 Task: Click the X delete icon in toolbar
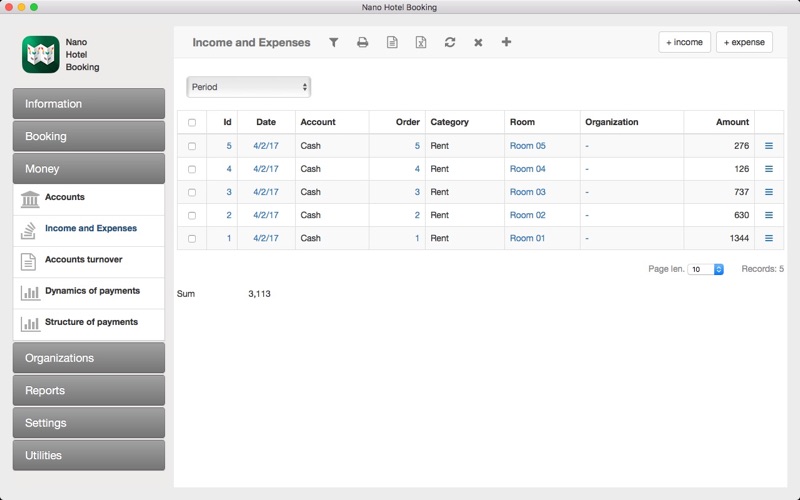pos(478,42)
